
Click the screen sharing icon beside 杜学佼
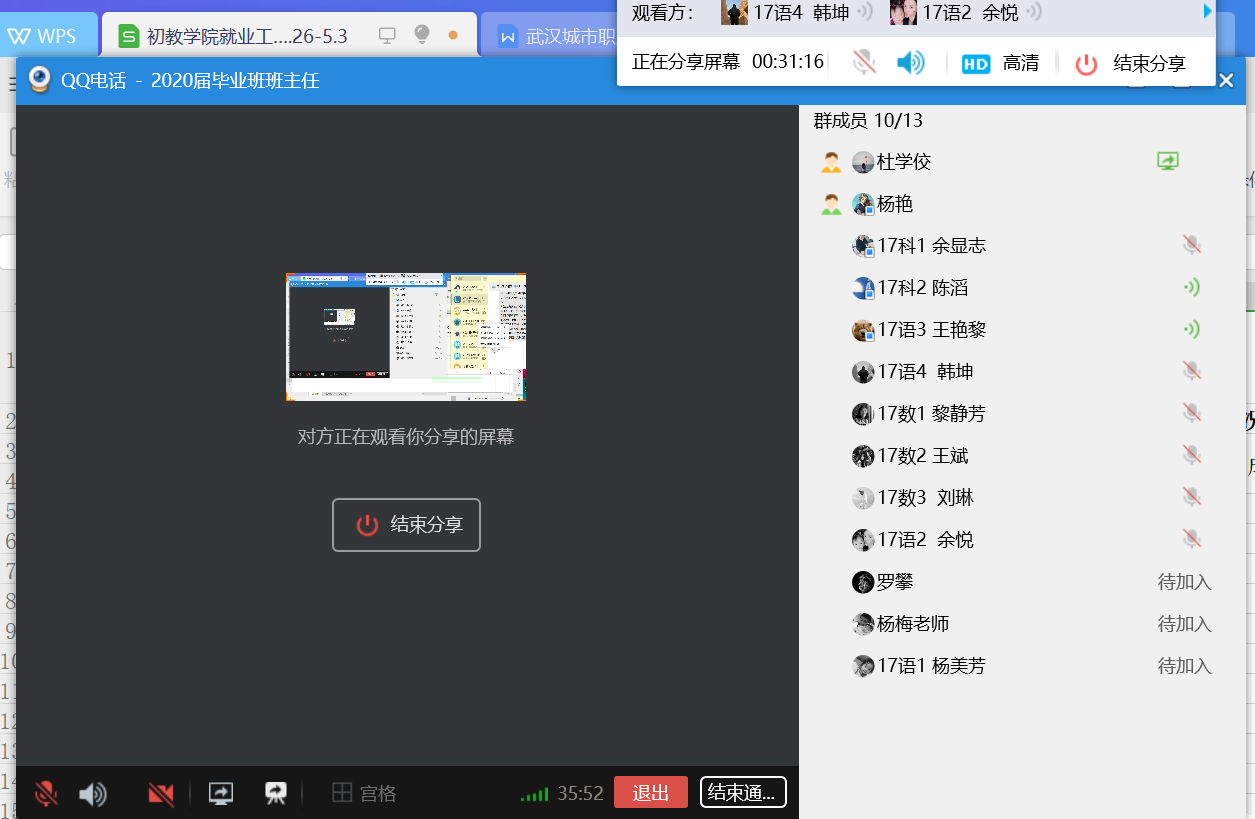(1167, 161)
